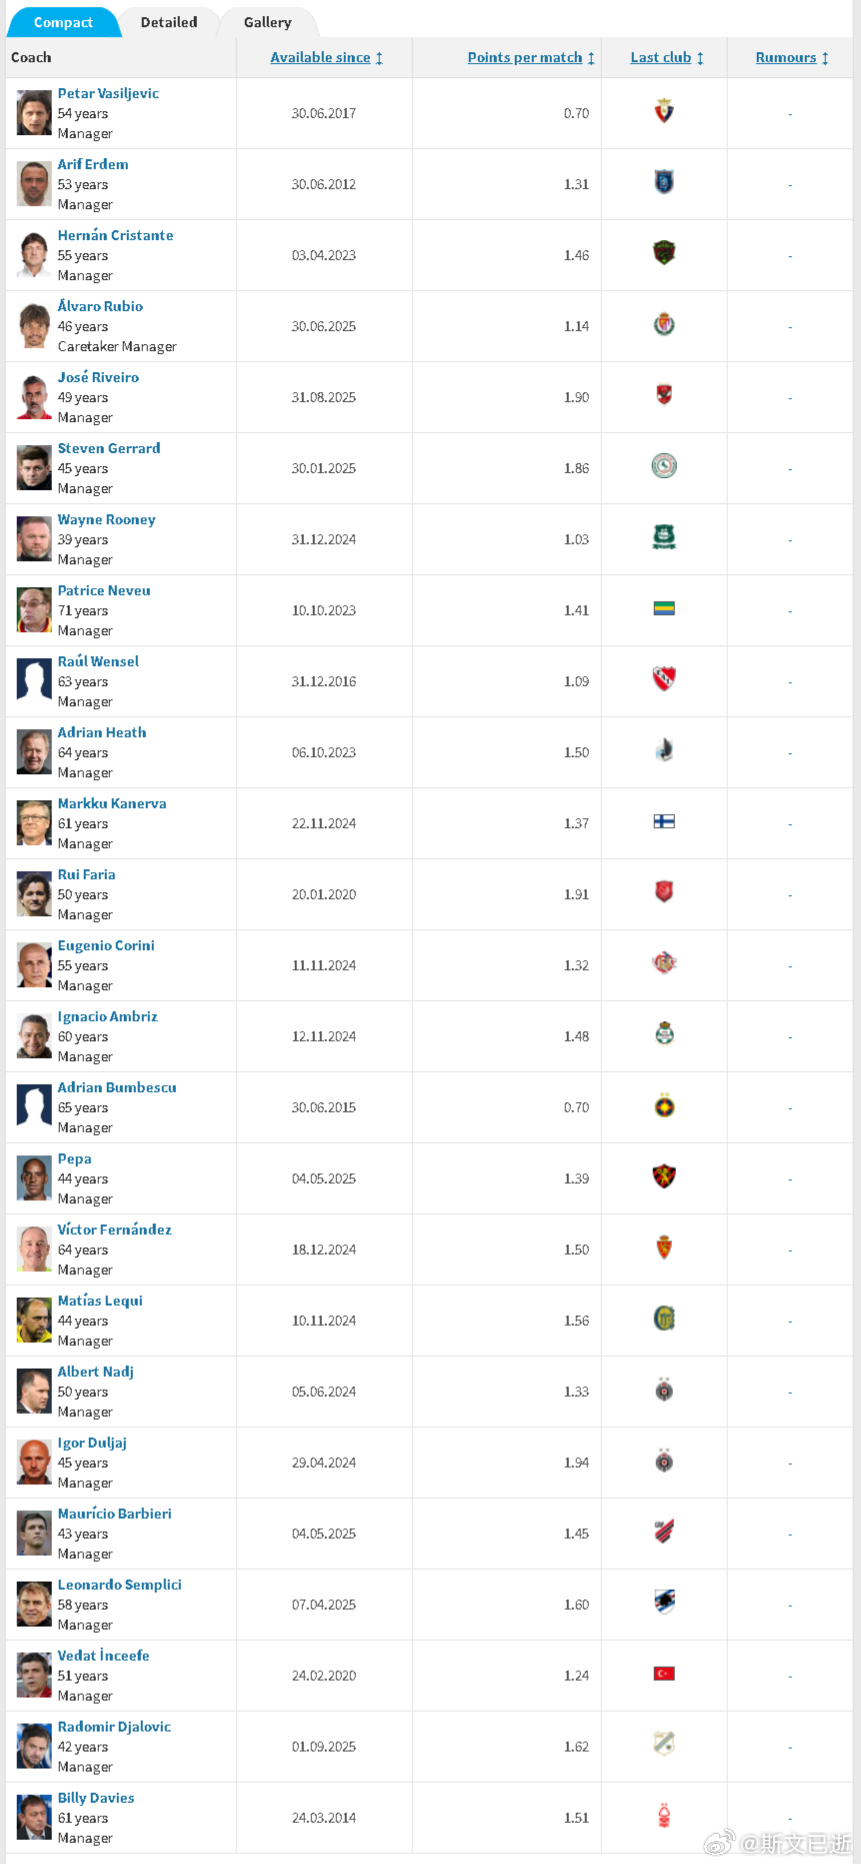Screen dimensions: 861x1864
Task: Click Vedat İnceefe's Turkey flag icon
Action: 664,1673
